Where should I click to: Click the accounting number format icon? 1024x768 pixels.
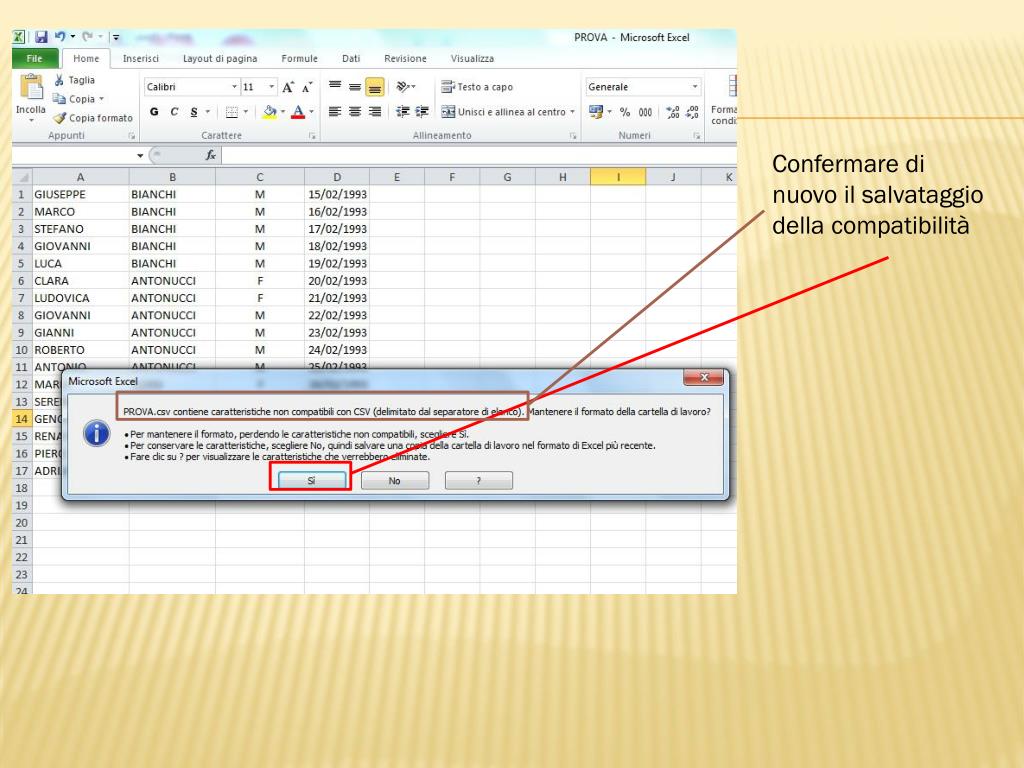coord(596,112)
